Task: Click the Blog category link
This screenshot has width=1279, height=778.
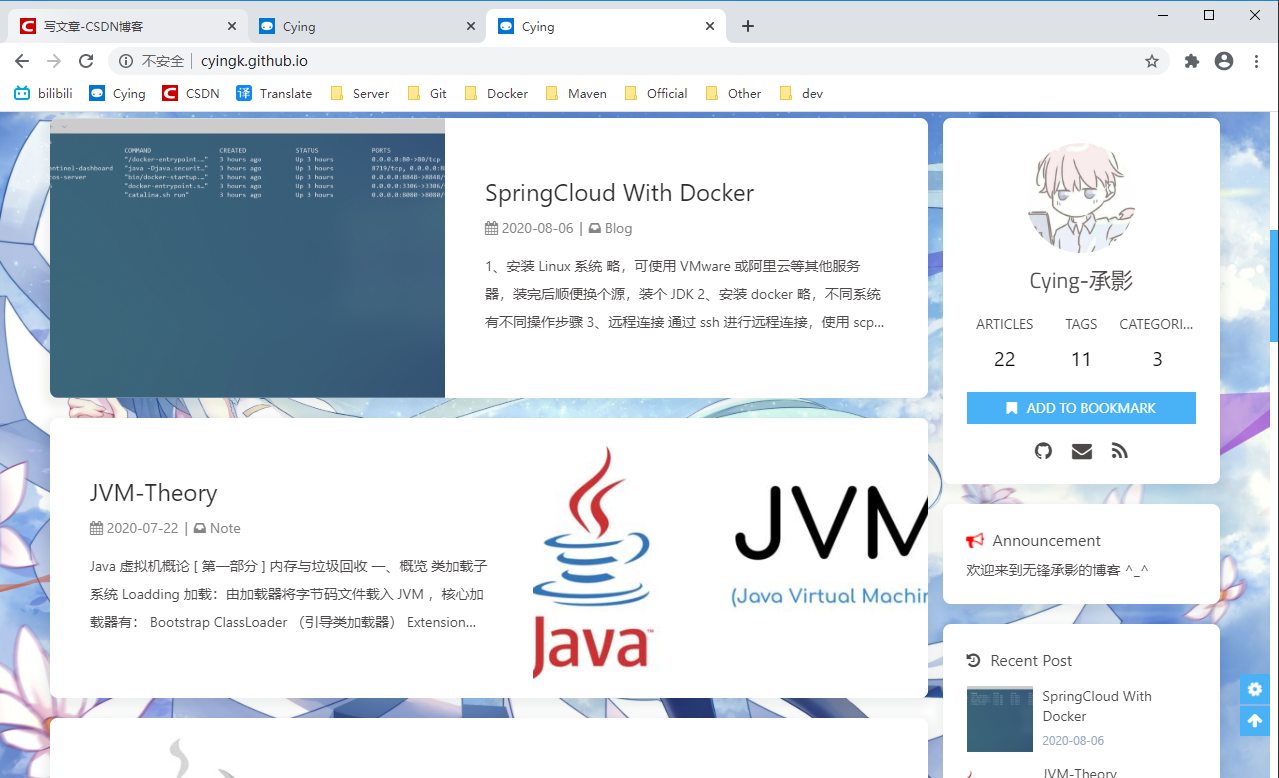Action: (x=618, y=228)
